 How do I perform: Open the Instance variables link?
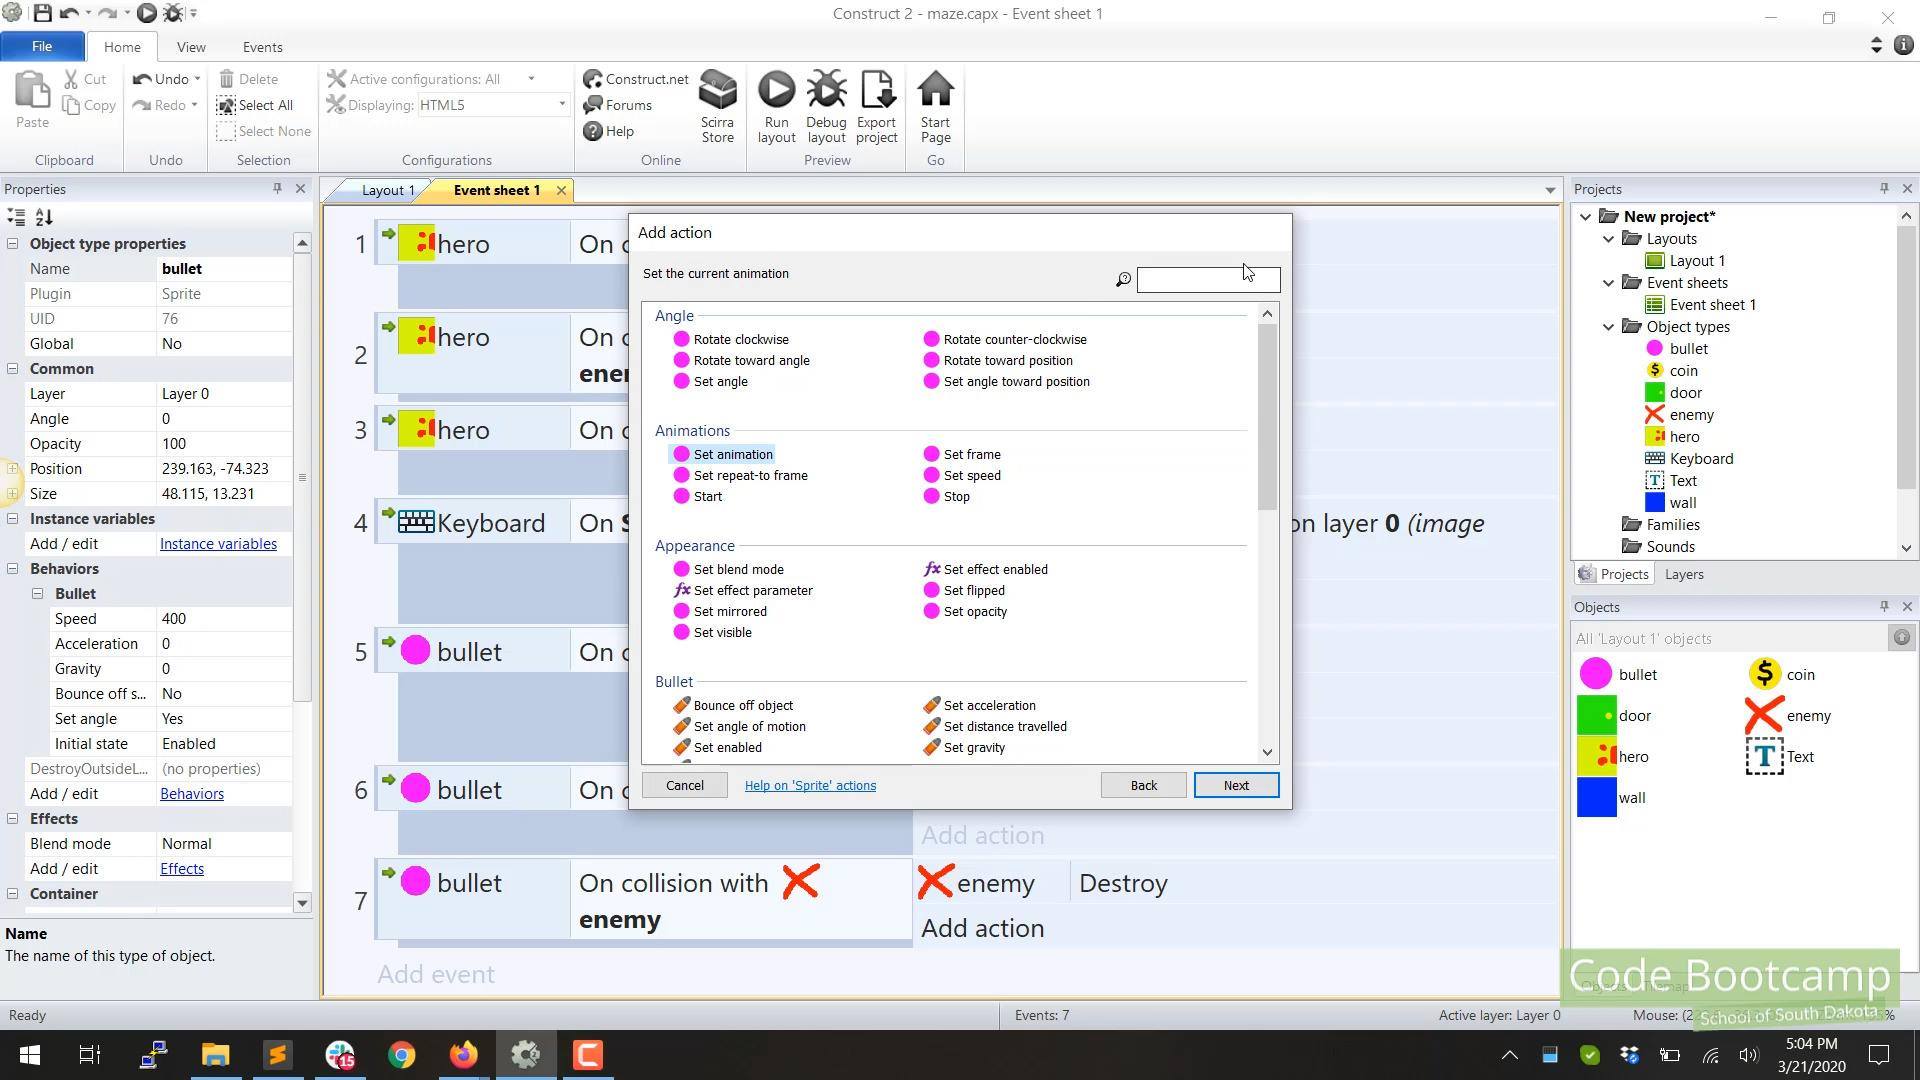pos(218,544)
